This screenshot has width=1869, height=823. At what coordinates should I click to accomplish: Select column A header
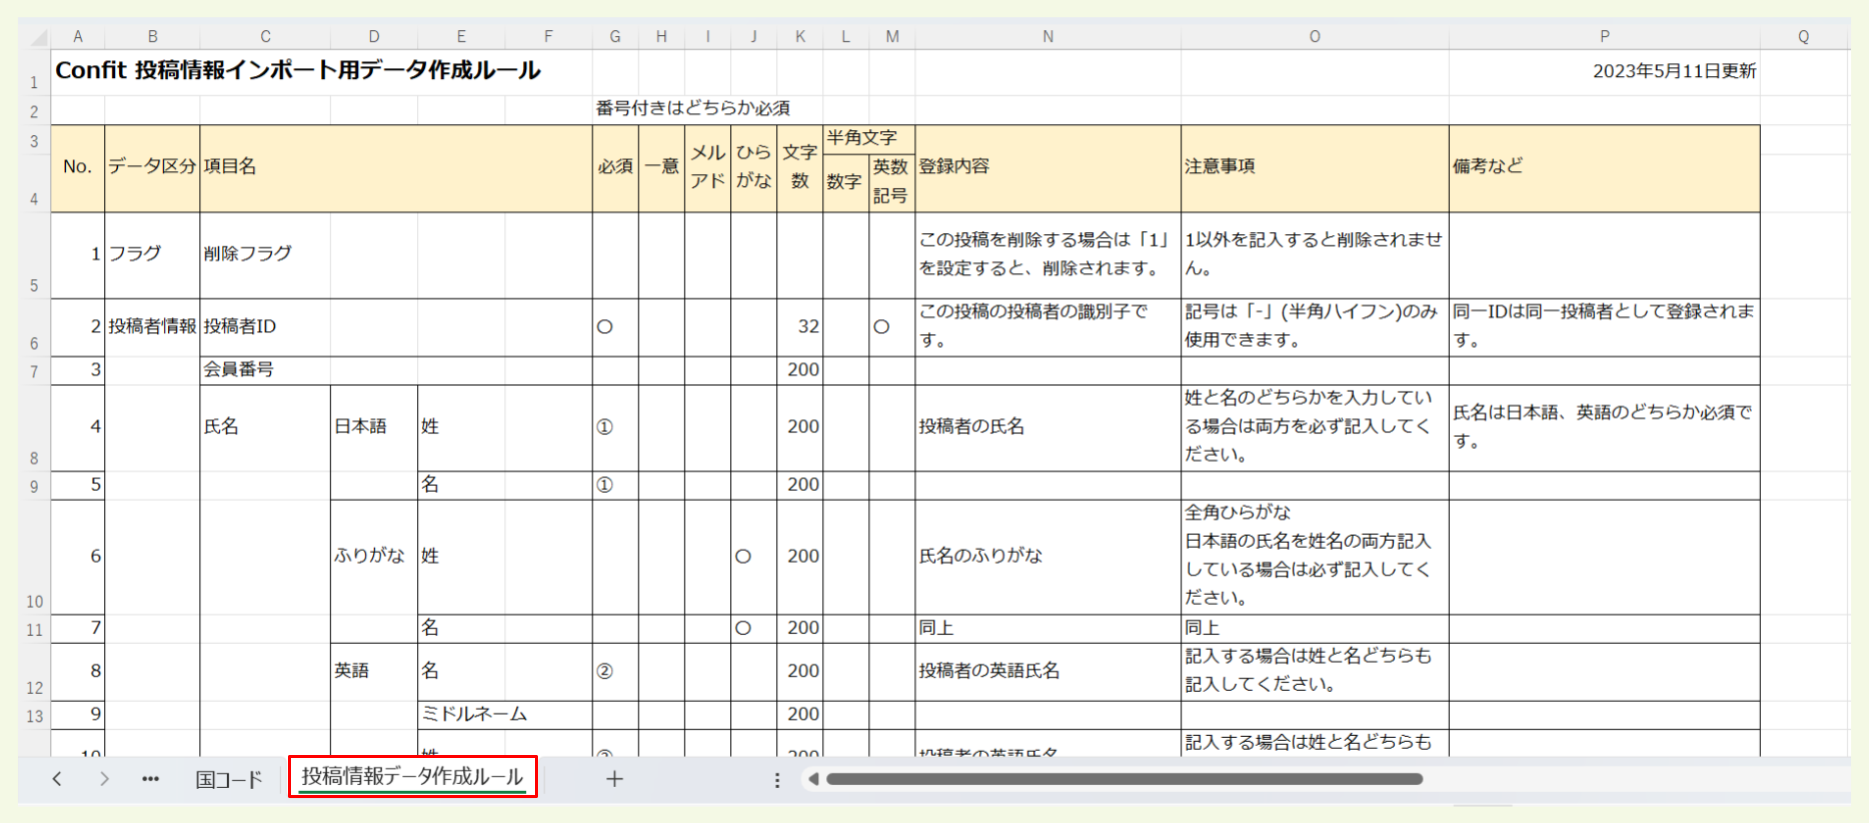point(78,37)
